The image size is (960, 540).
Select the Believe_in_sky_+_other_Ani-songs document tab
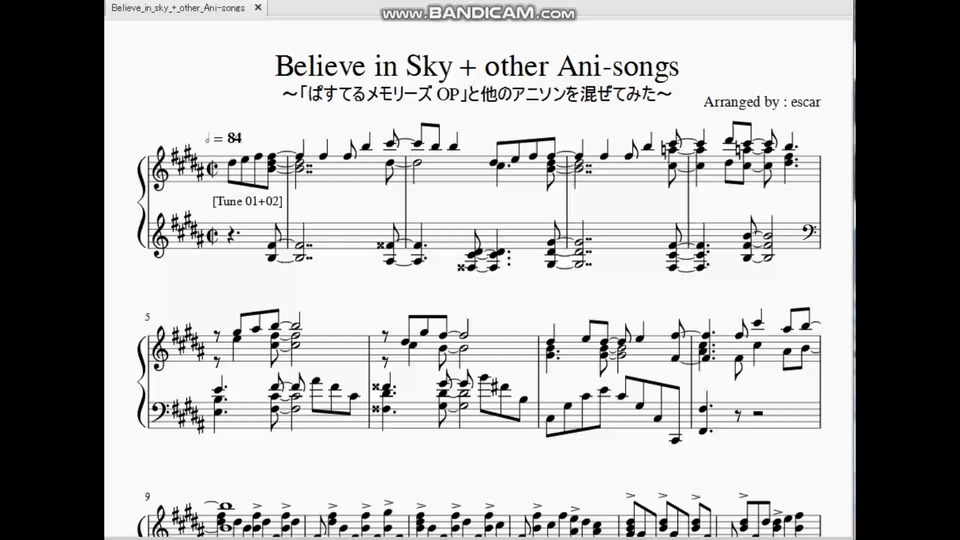178,8
